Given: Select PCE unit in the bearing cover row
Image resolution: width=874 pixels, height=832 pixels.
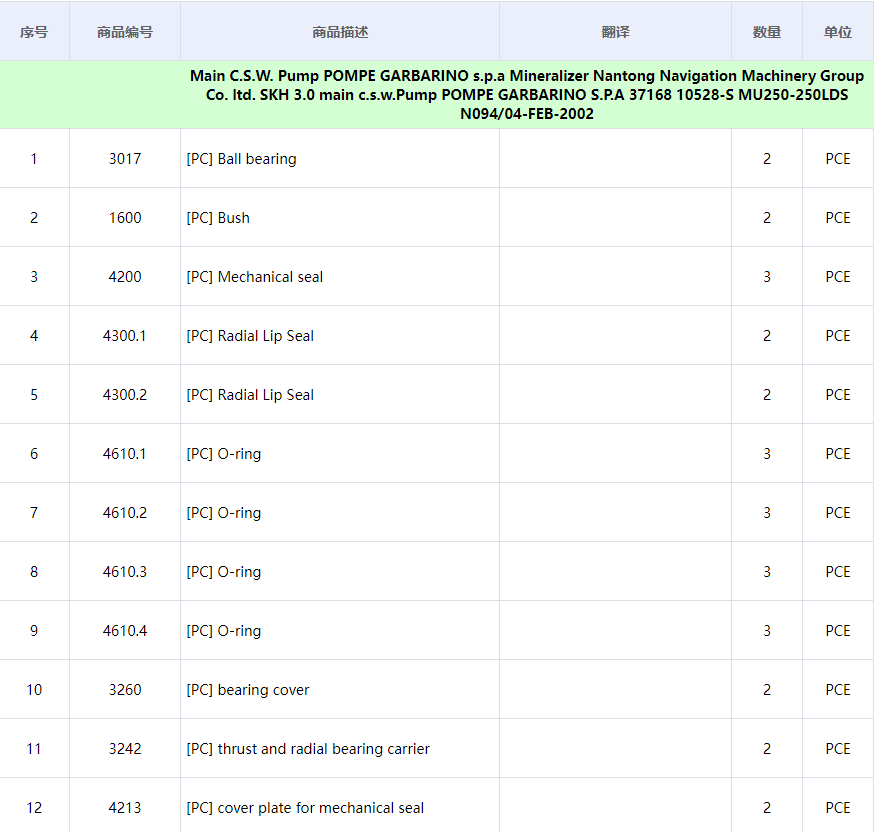Looking at the screenshot, I should point(838,690).
